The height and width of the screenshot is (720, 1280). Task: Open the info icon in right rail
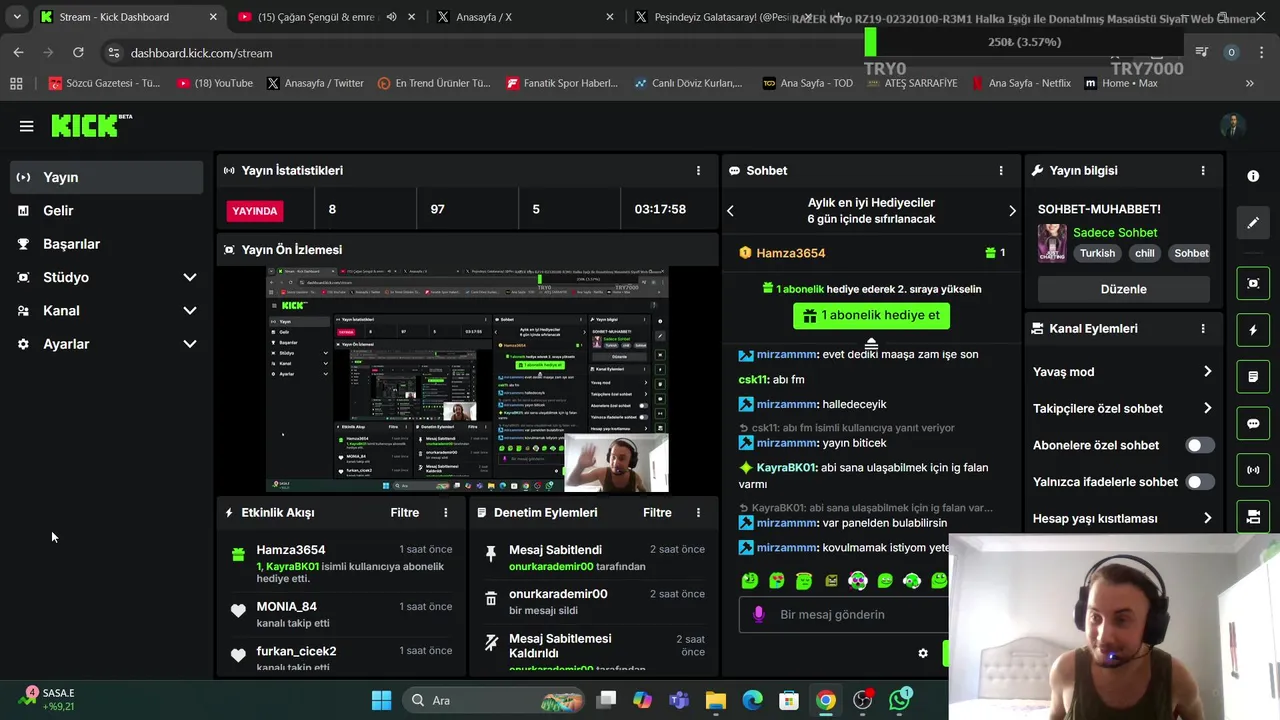(x=1253, y=176)
